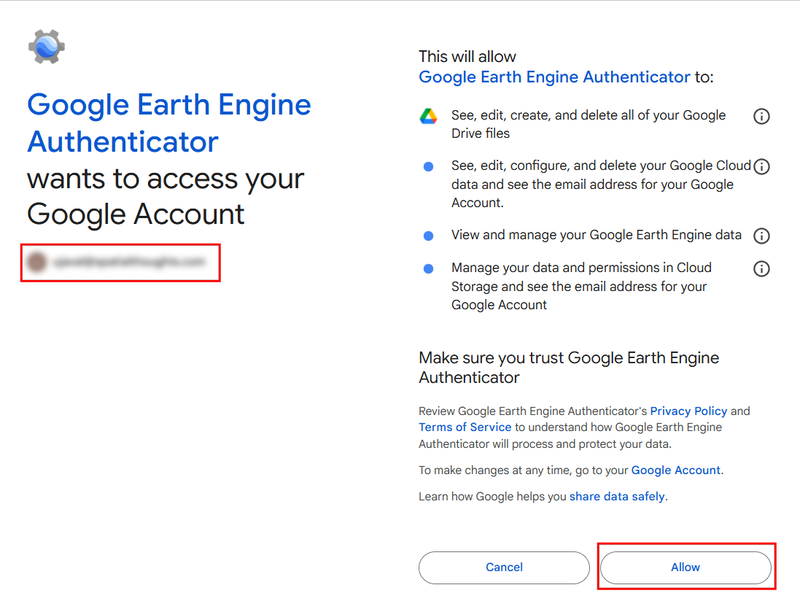Click the blurred account avatar picture
This screenshot has height=593, width=800.
pos(37,262)
